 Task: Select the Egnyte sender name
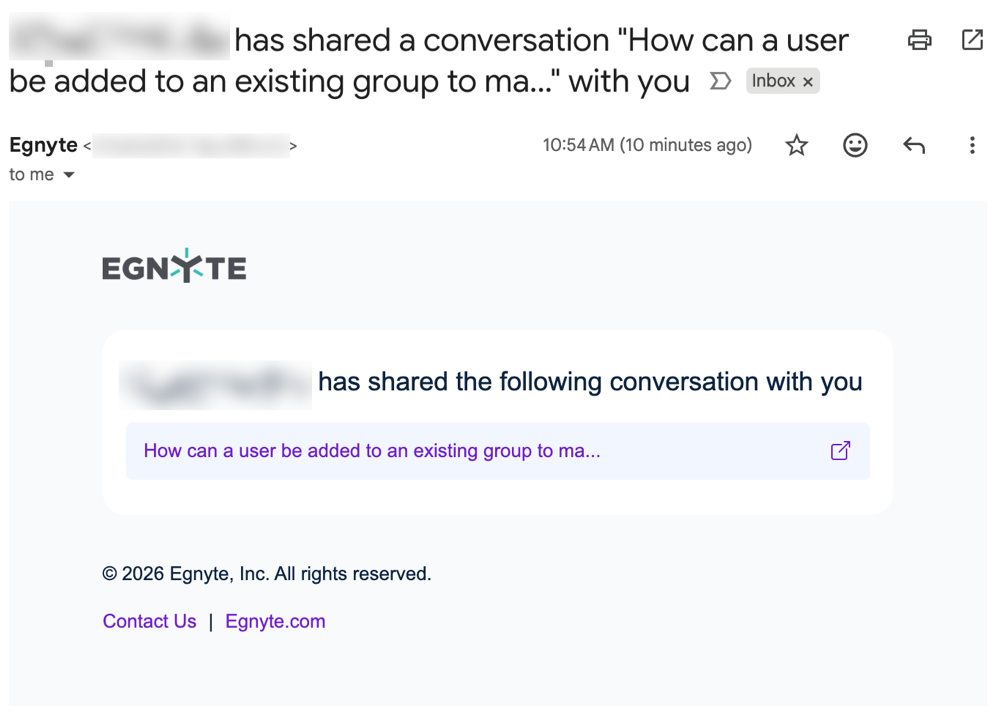click(x=43, y=145)
